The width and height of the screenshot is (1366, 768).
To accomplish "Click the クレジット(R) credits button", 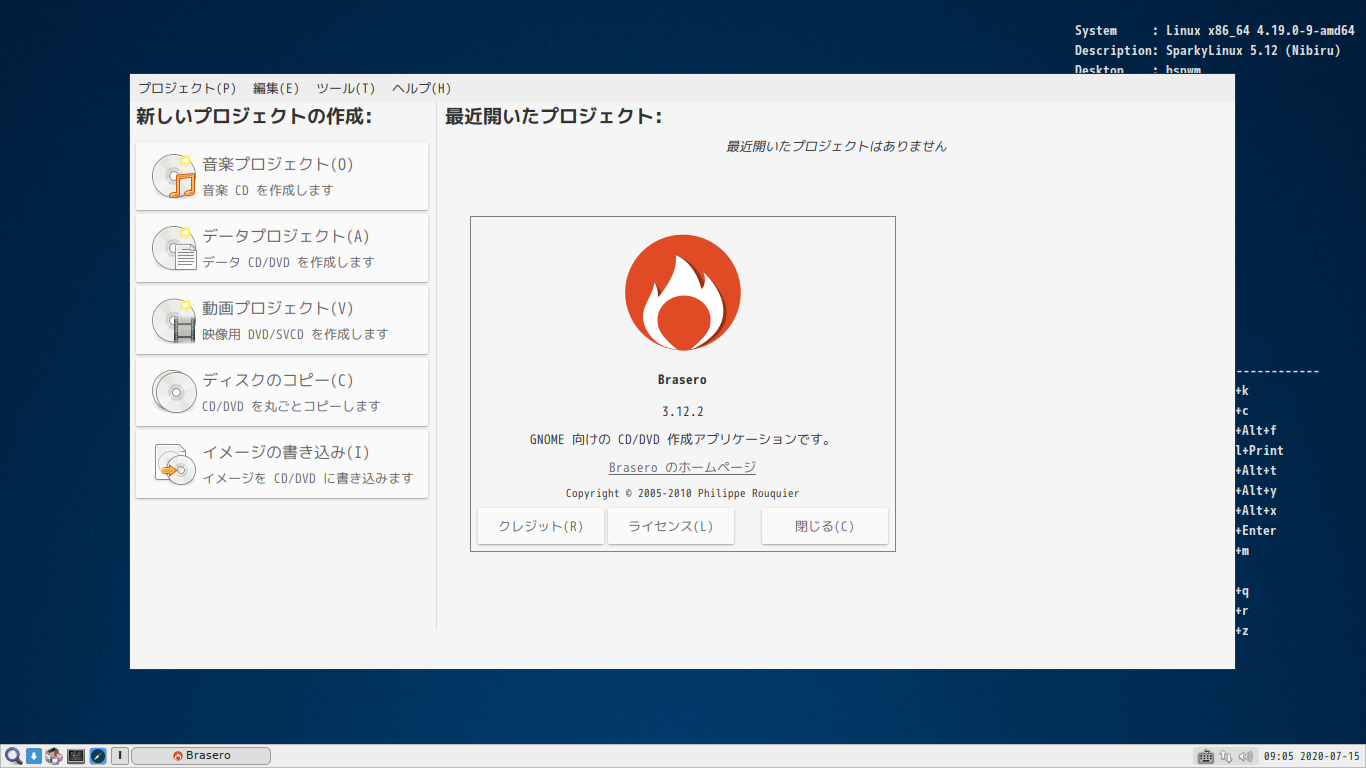I will coord(541,526).
